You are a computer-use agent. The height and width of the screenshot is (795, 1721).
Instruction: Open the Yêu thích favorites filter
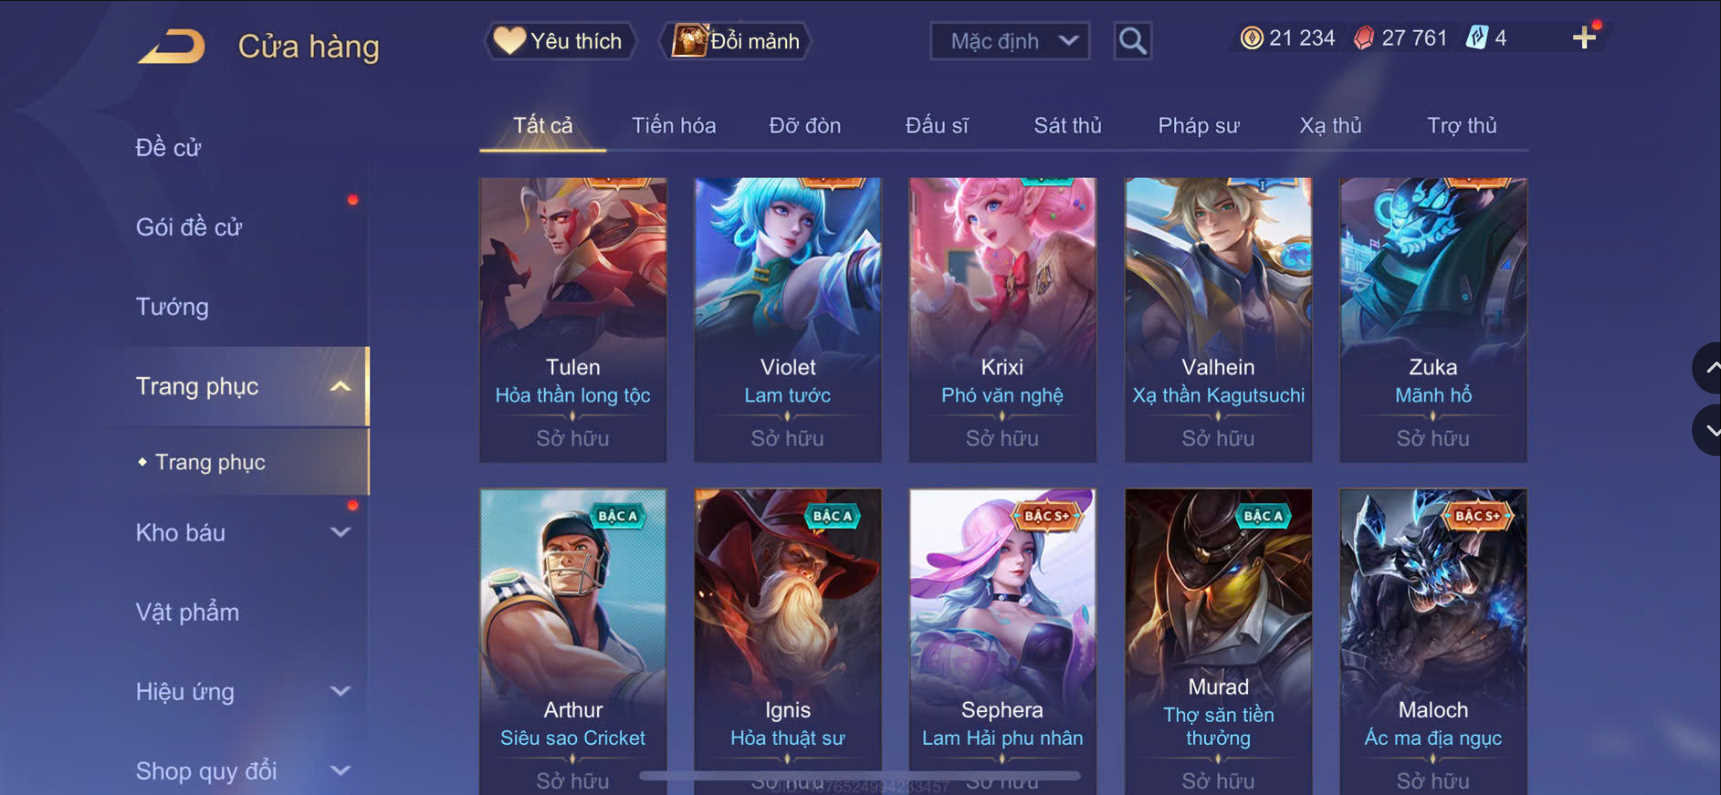[560, 41]
